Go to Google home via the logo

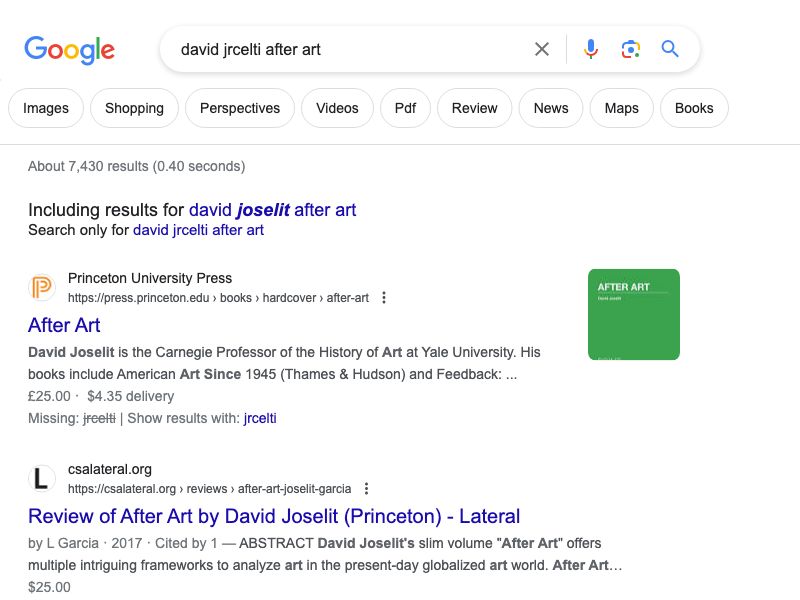pos(69,50)
